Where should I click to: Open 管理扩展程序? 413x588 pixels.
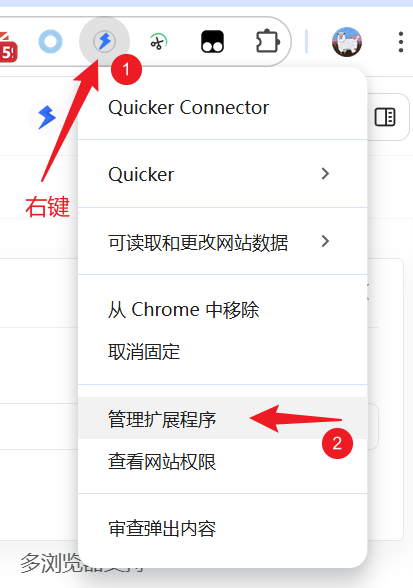point(222,418)
